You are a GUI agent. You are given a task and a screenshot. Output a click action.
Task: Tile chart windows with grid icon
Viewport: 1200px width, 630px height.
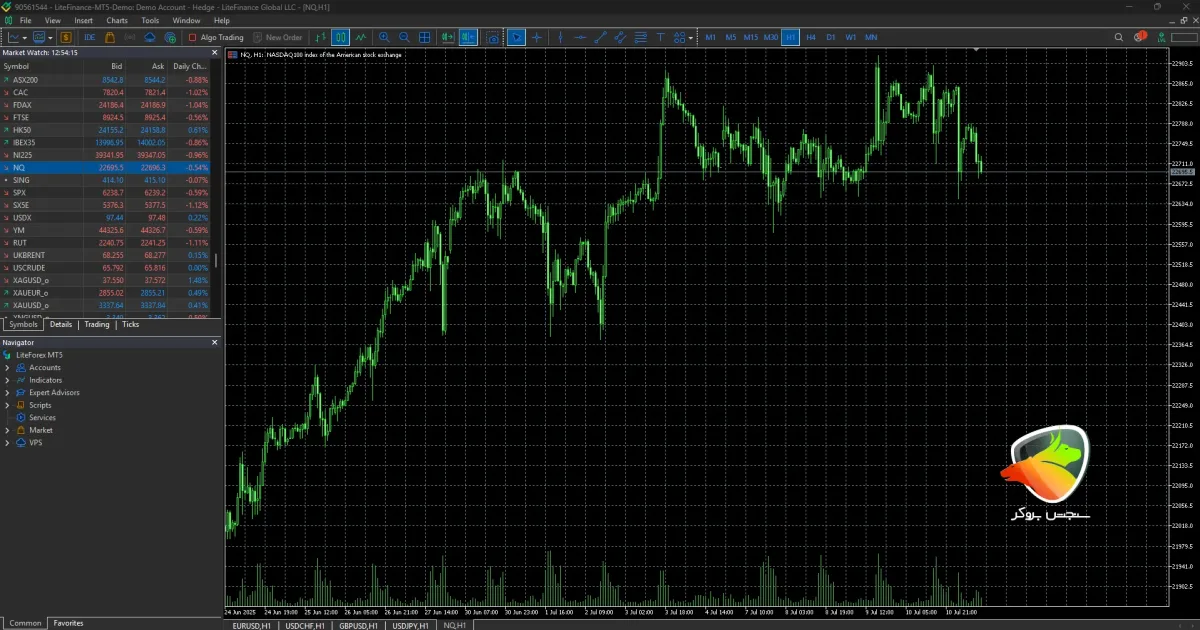click(424, 37)
